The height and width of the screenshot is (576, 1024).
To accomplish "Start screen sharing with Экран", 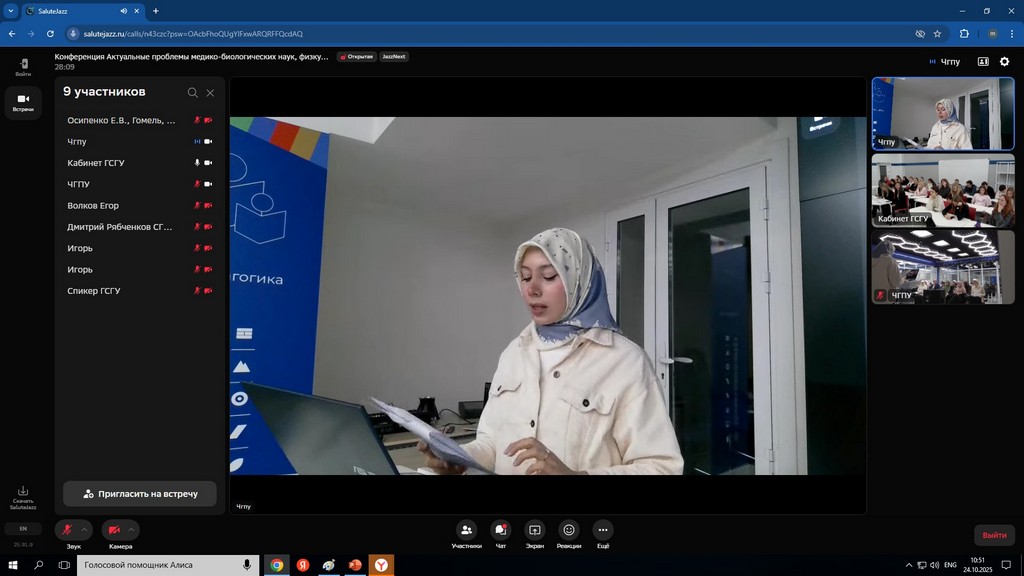I will [x=535, y=530].
